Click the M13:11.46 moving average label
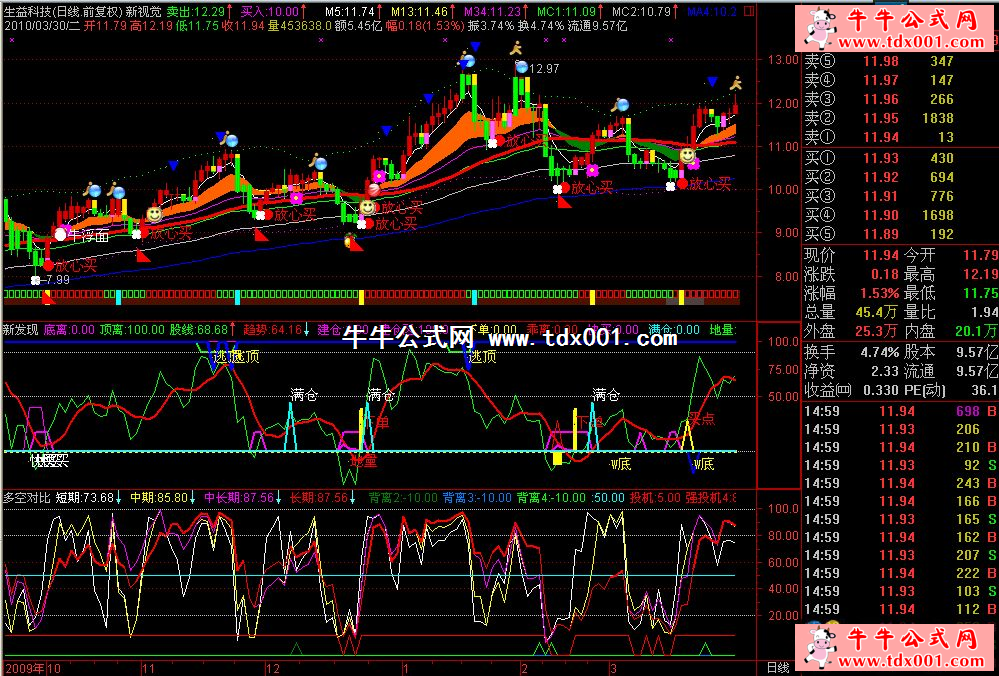 pos(419,11)
